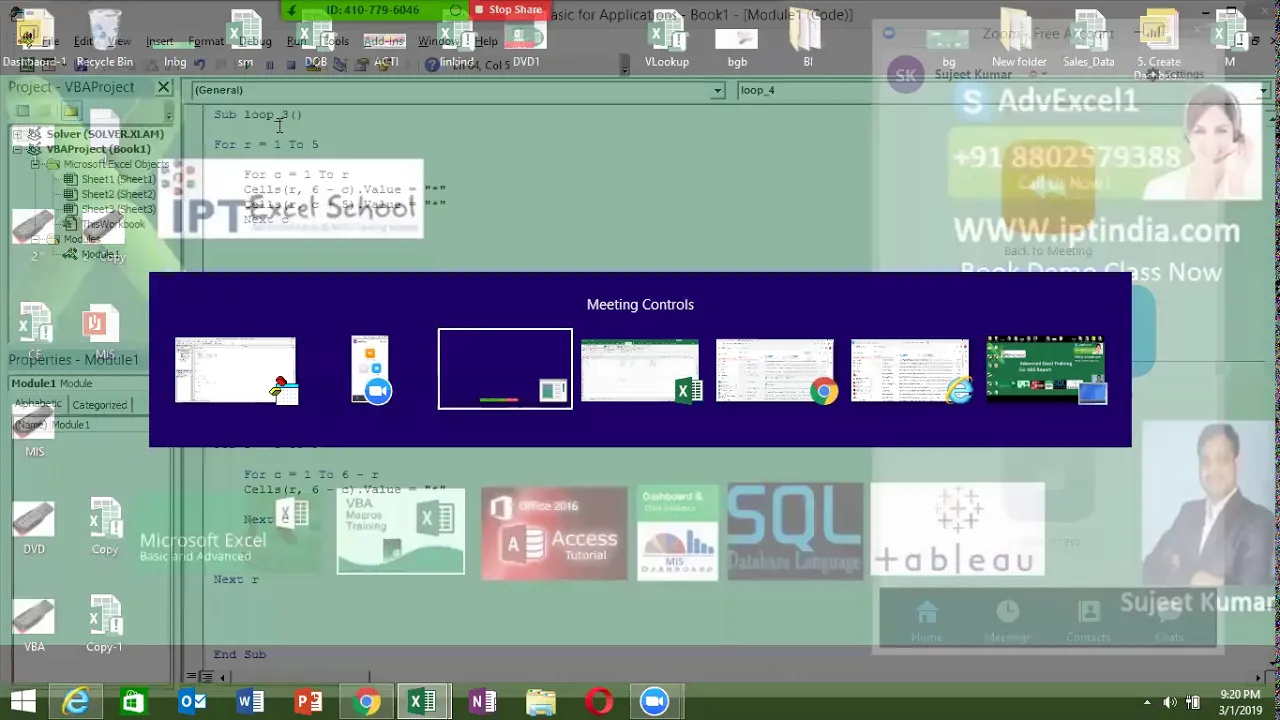Click the Break (pause) toolbar icon
This screenshot has height=720, width=1280.
[x=270, y=64]
